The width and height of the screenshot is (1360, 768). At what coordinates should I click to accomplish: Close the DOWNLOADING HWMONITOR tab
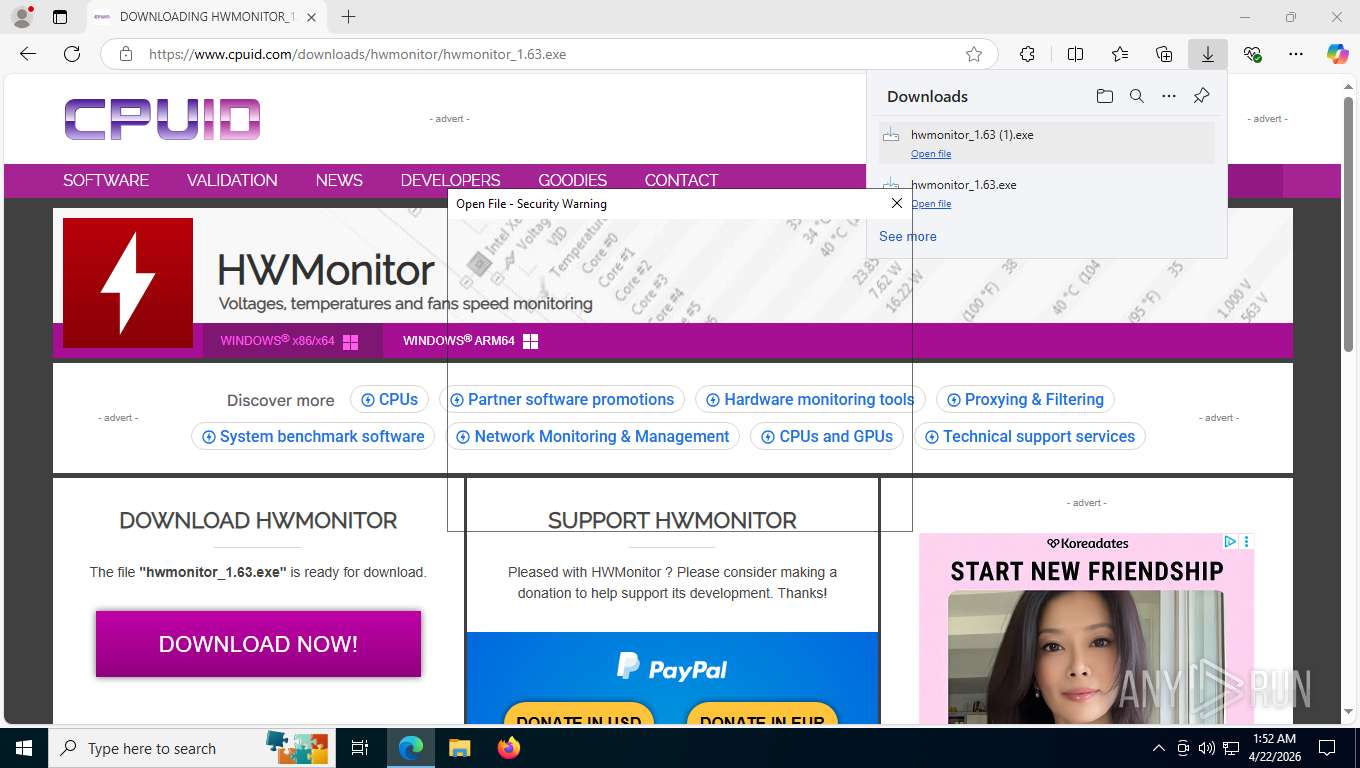pos(312,17)
